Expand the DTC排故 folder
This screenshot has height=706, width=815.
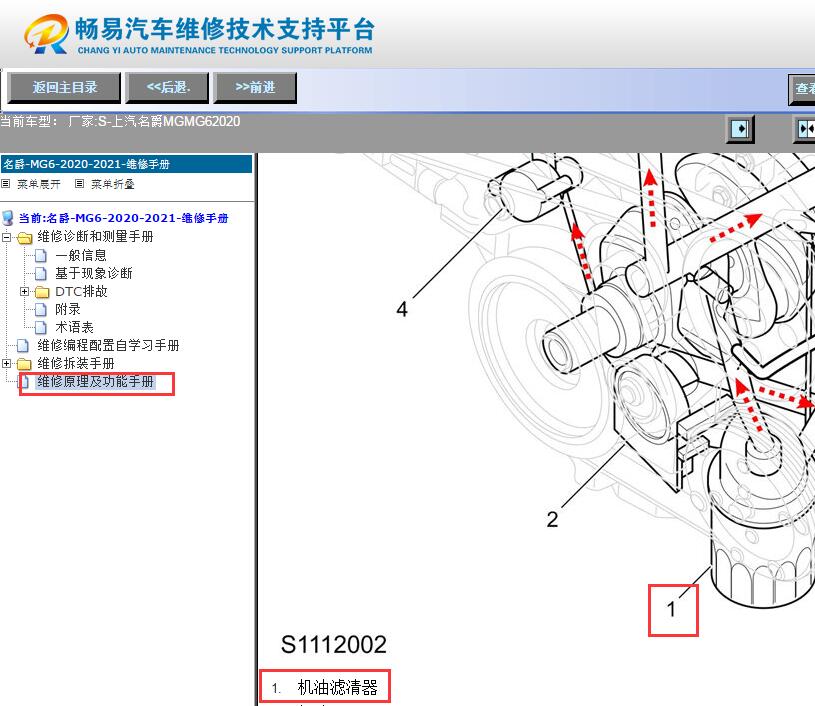click(x=24, y=292)
